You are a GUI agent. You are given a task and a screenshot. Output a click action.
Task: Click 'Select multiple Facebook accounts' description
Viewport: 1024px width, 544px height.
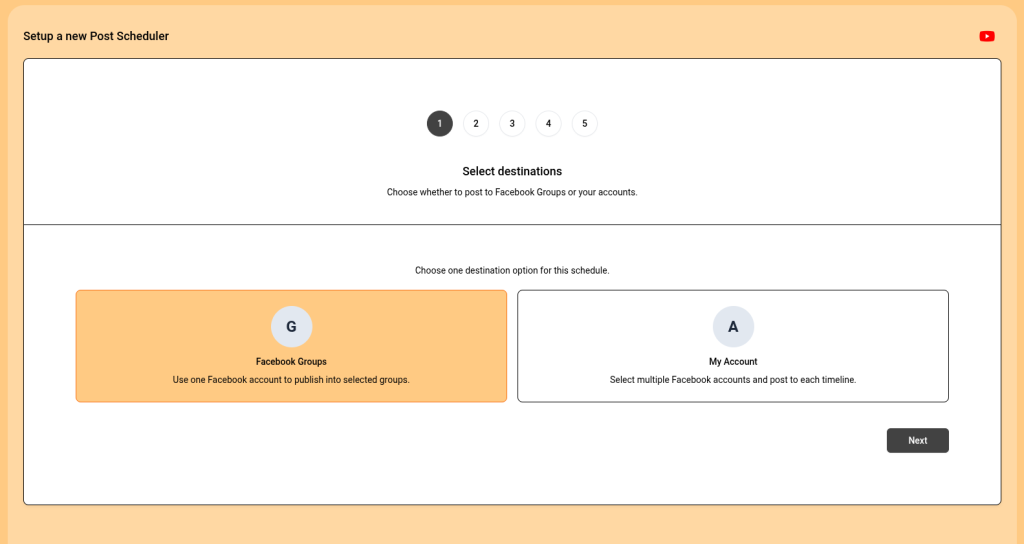733,379
